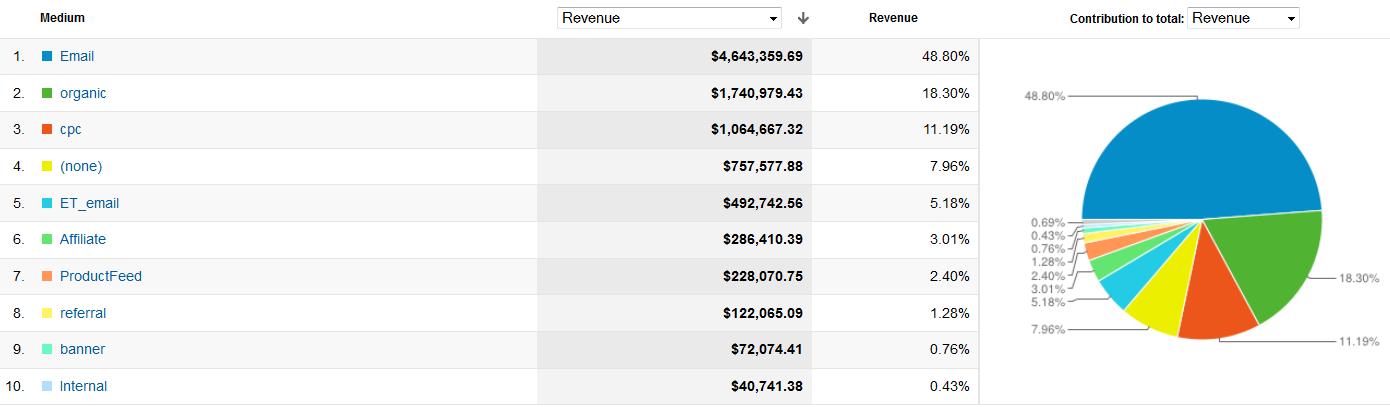Open the (none) medium link
Viewport: 1390px width, 407px height.
tap(81, 166)
